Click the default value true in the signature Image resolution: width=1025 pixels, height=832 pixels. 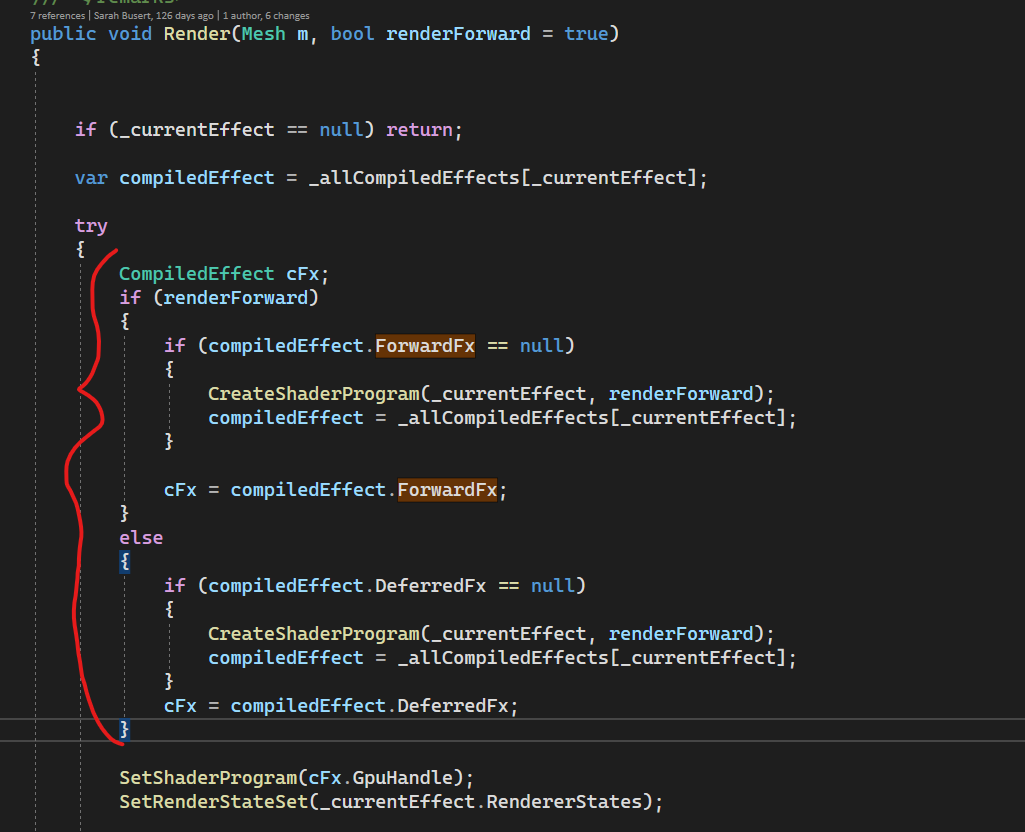(586, 34)
